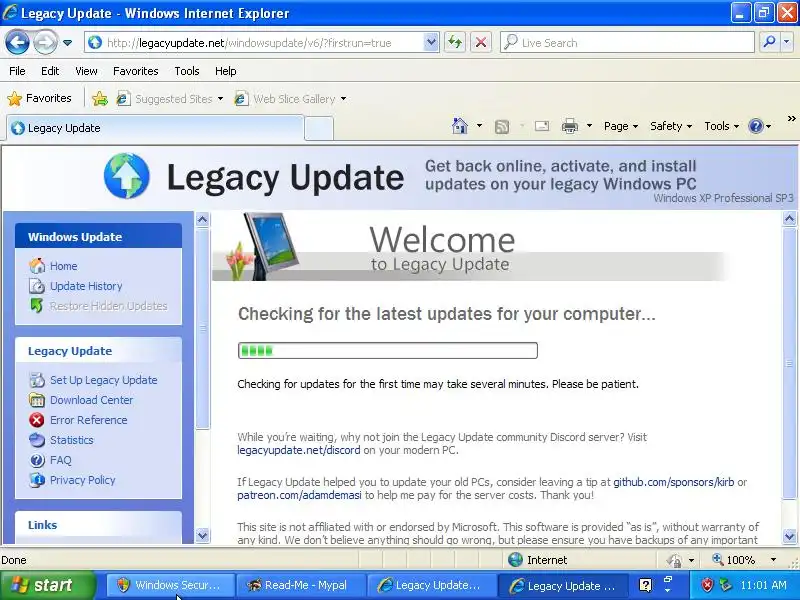Expand the address bar history dropdown
800x600 pixels.
pos(431,43)
